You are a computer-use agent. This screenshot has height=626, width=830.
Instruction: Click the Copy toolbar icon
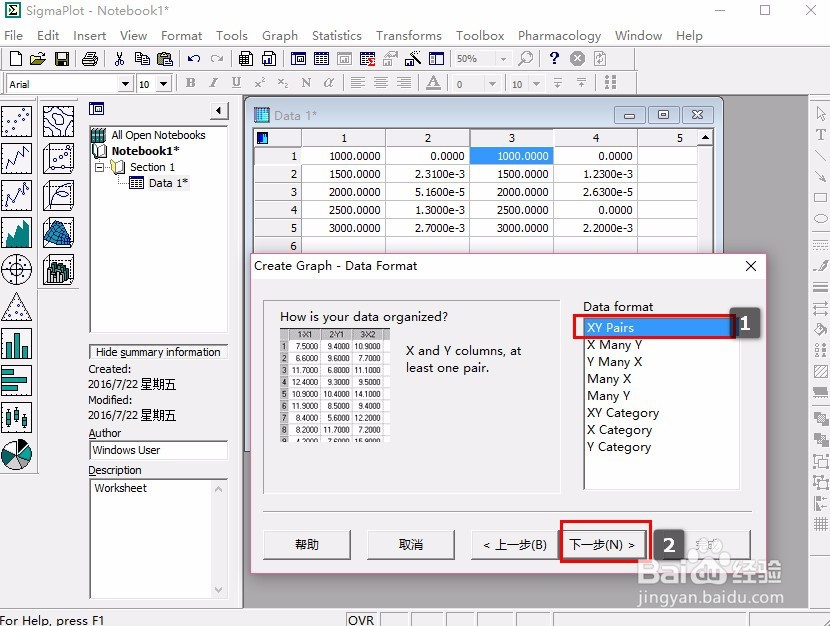(142, 59)
